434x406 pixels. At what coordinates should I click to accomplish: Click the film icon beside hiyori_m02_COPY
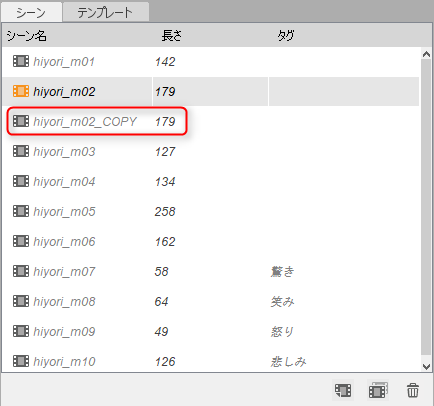pyautogui.click(x=21, y=121)
